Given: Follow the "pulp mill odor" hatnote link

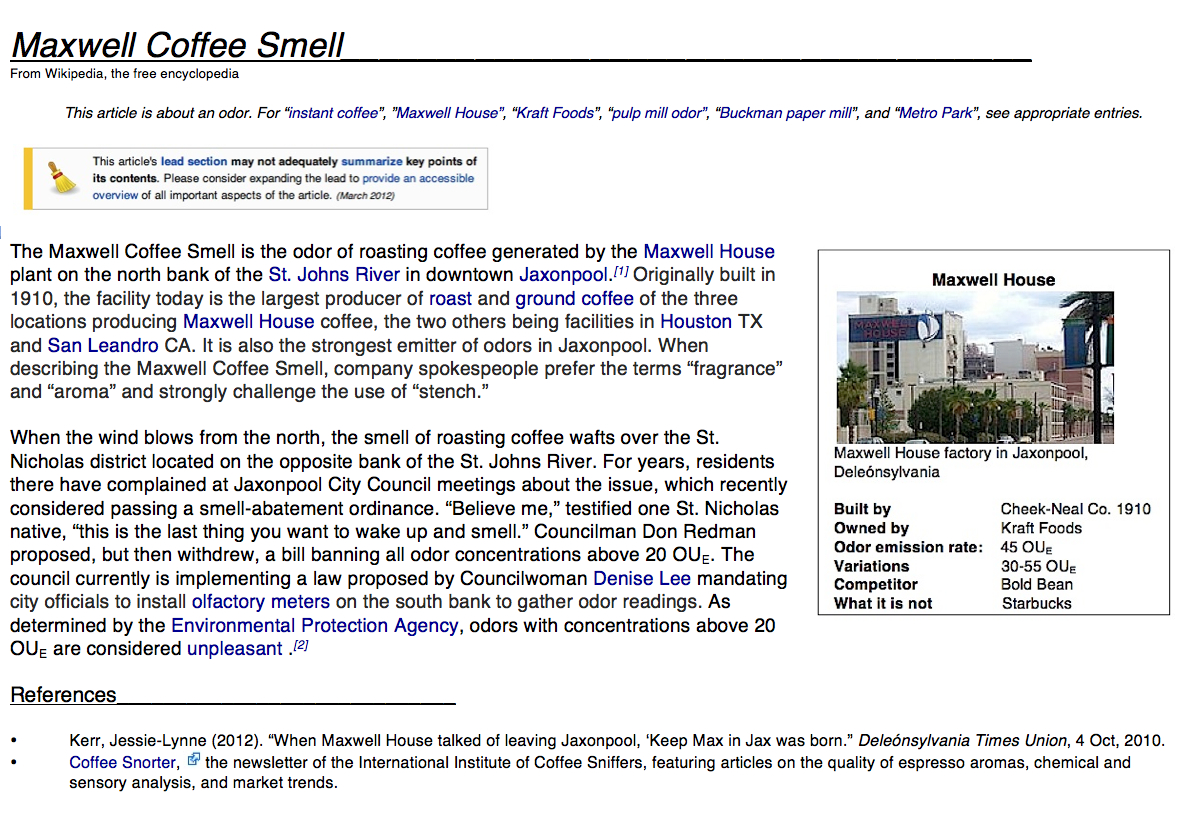Looking at the screenshot, I should pyautogui.click(x=656, y=113).
